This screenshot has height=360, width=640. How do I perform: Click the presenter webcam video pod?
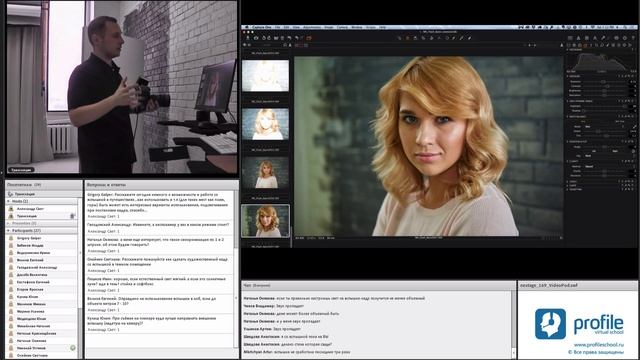point(122,87)
